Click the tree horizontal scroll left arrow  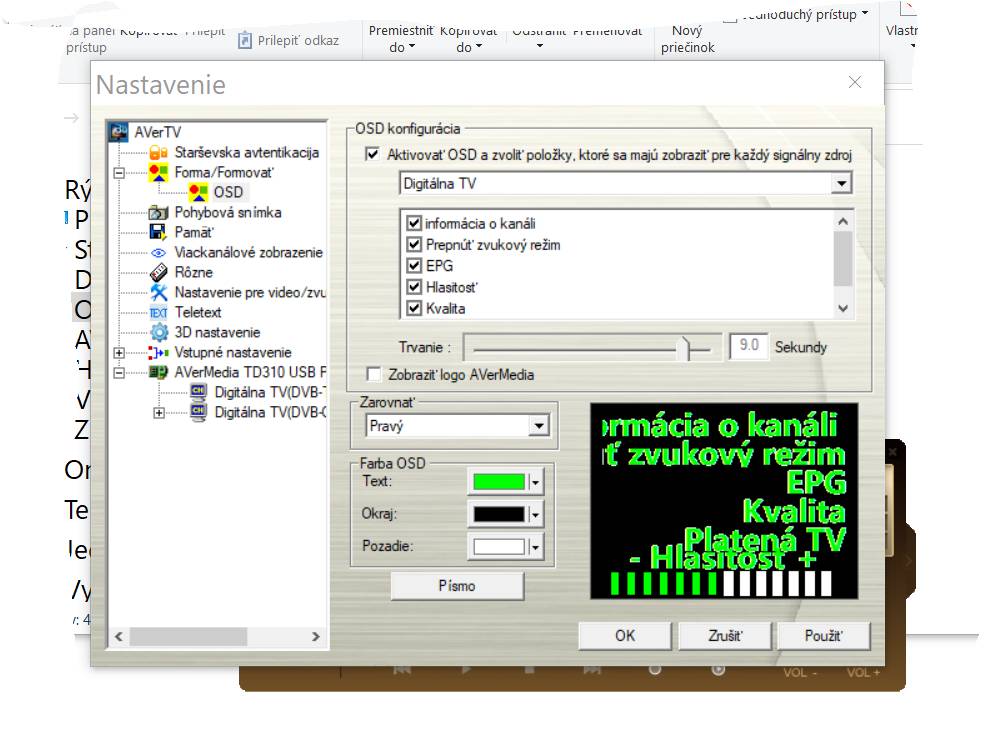point(119,637)
